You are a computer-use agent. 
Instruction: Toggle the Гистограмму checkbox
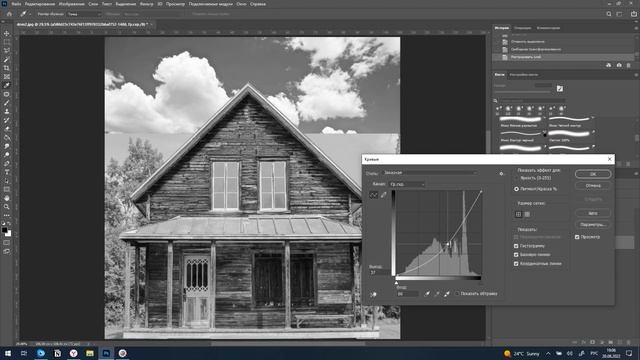pos(516,246)
